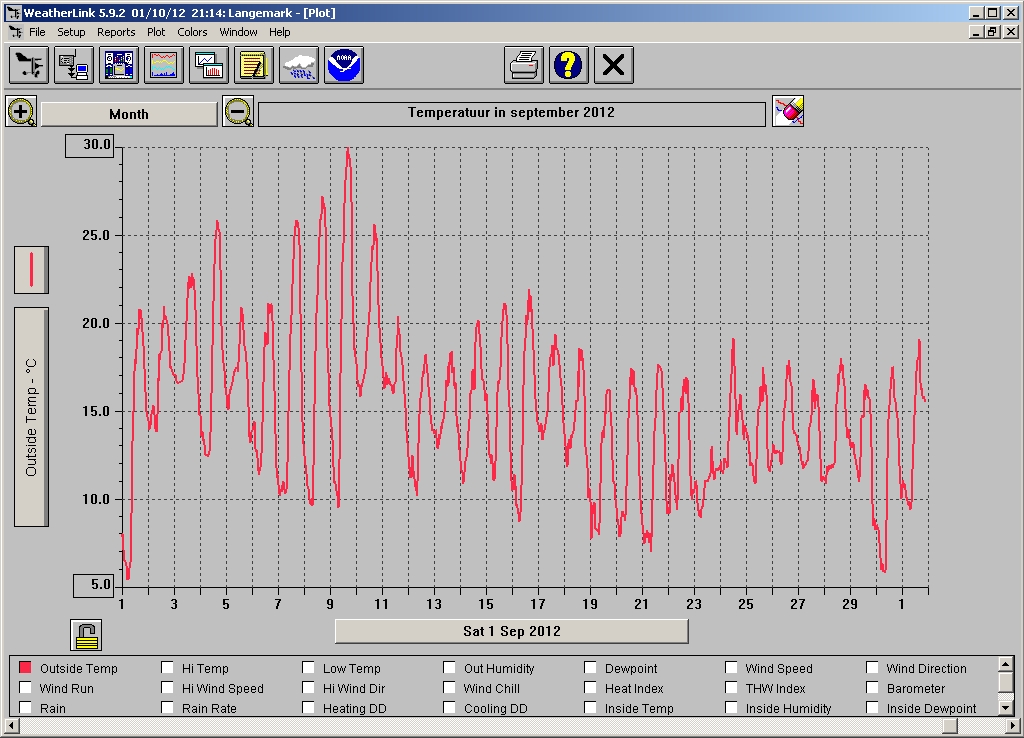Open the strip chart icon

pos(164,65)
